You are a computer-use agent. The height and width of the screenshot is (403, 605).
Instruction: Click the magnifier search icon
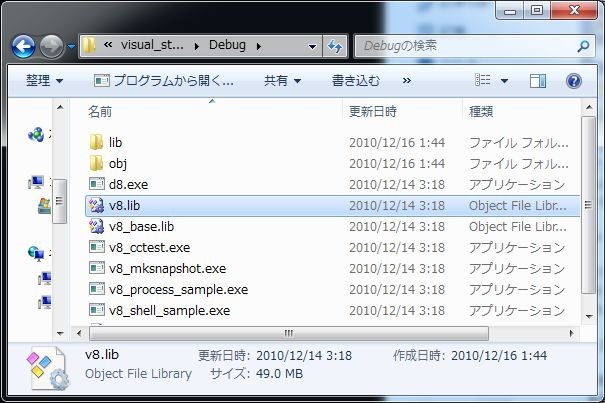point(583,46)
